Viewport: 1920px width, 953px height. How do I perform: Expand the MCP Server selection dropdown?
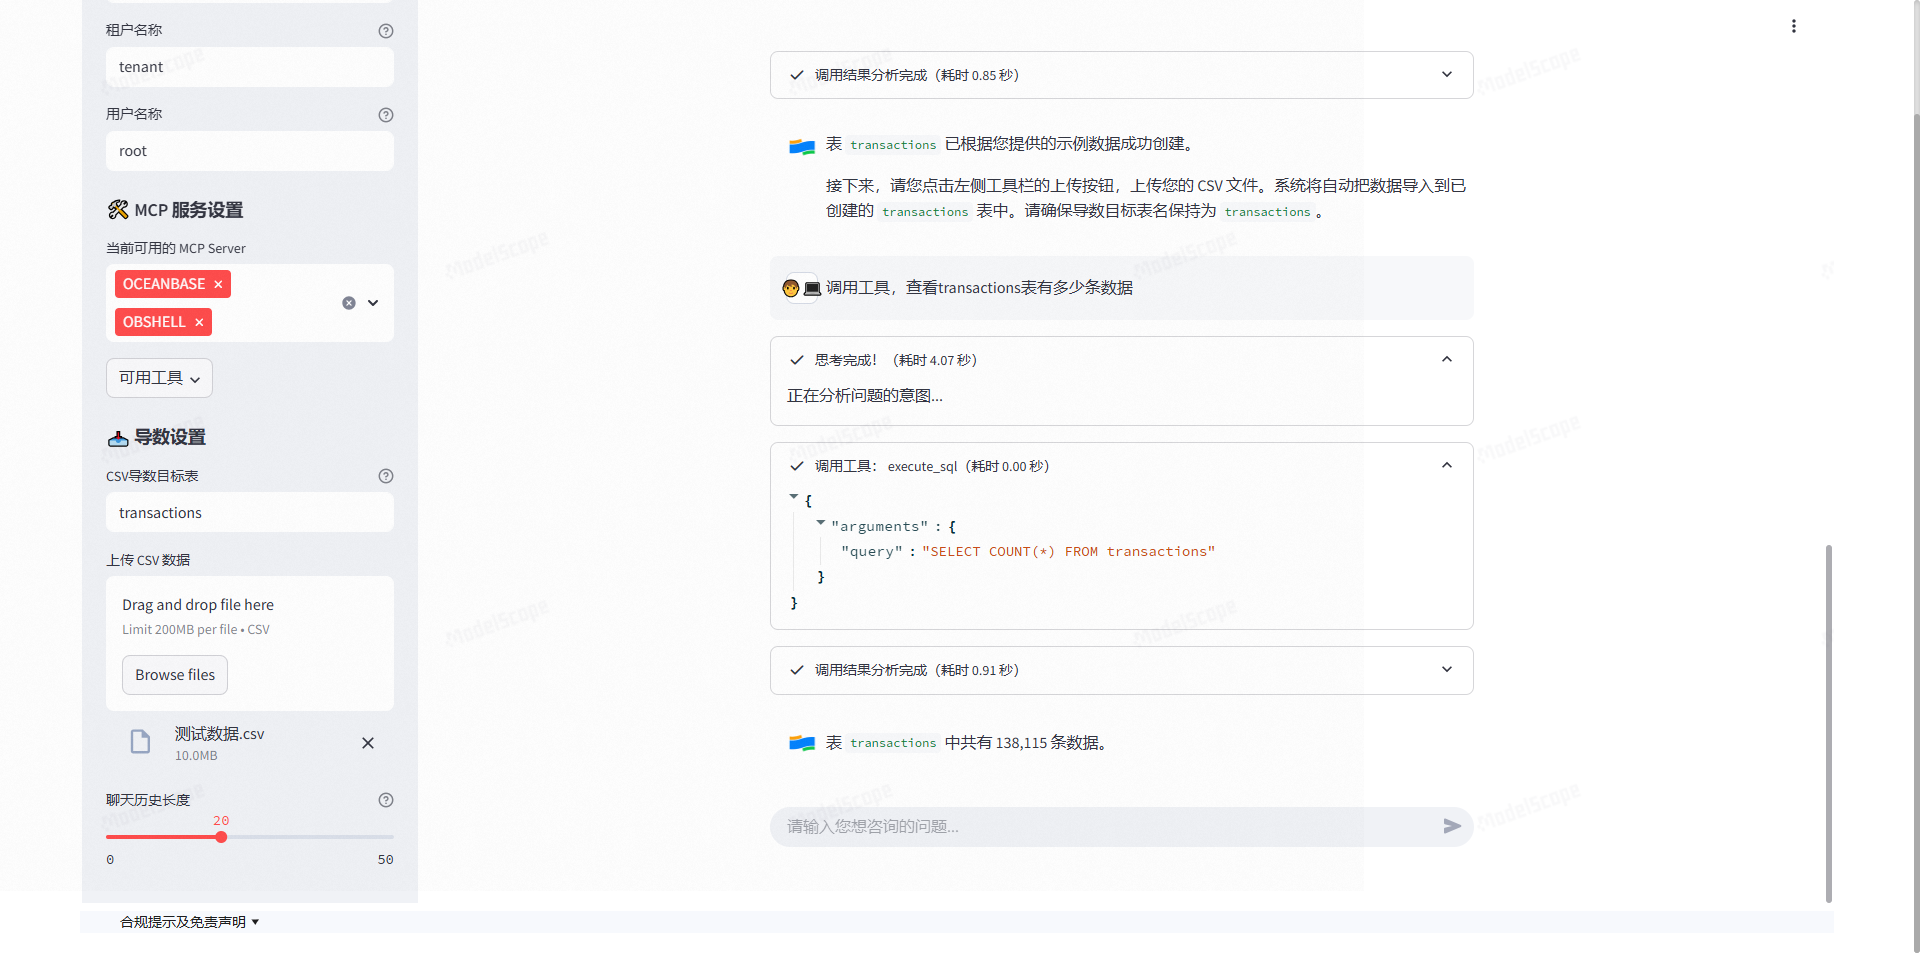pos(372,302)
